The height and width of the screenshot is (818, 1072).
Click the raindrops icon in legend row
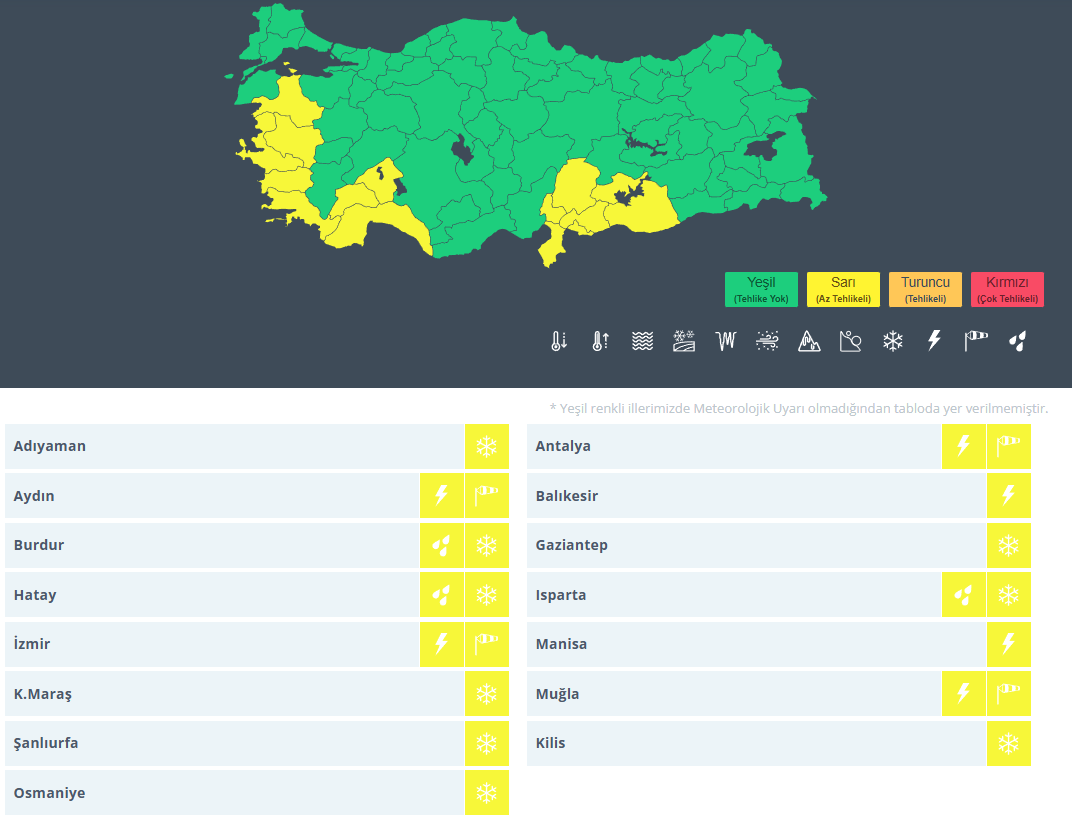point(1017,341)
